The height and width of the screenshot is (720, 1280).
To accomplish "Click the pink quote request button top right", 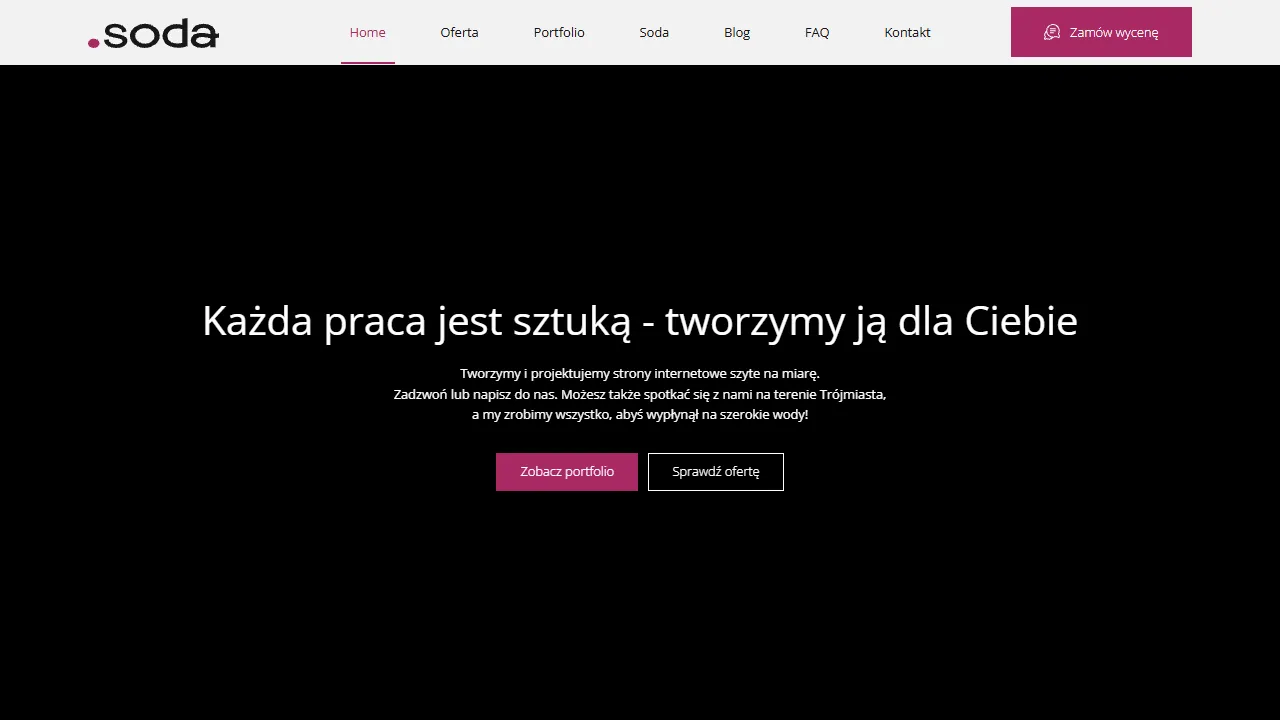I will coord(1100,32).
